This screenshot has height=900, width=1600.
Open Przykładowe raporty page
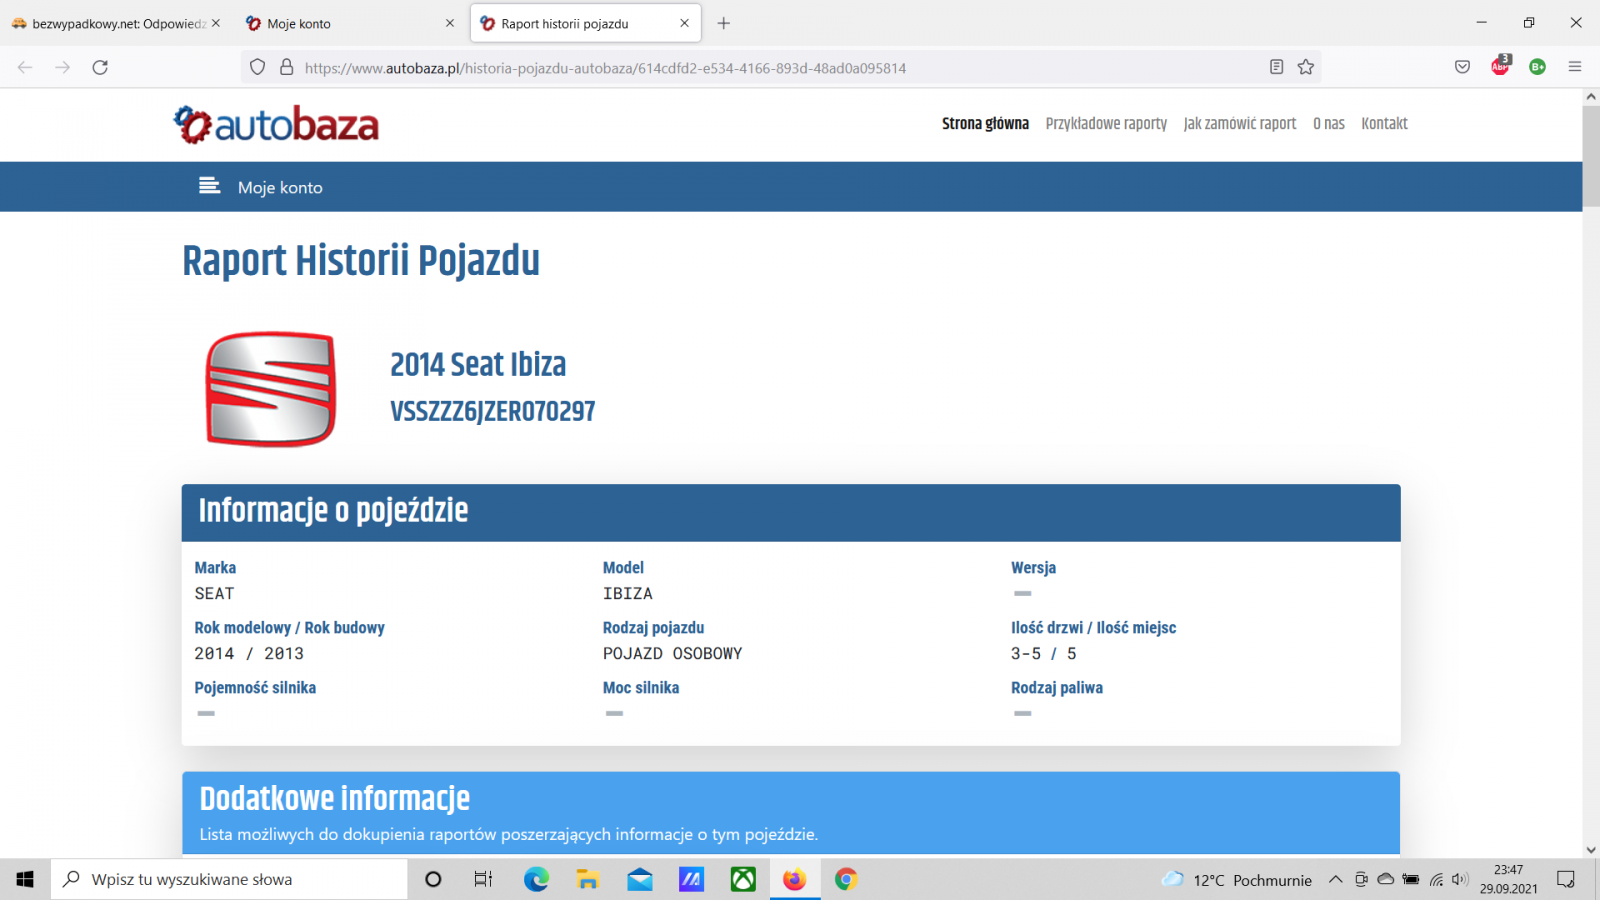coord(1106,124)
